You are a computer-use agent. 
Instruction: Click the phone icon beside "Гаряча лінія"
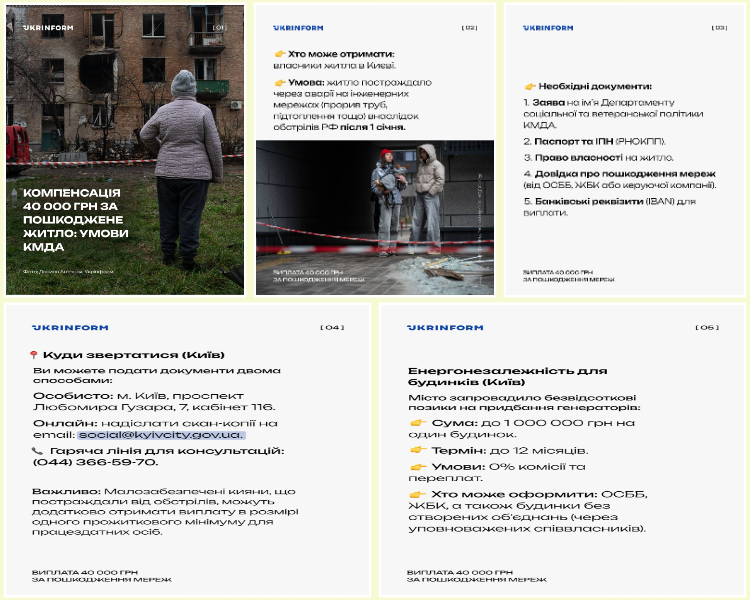[37, 451]
